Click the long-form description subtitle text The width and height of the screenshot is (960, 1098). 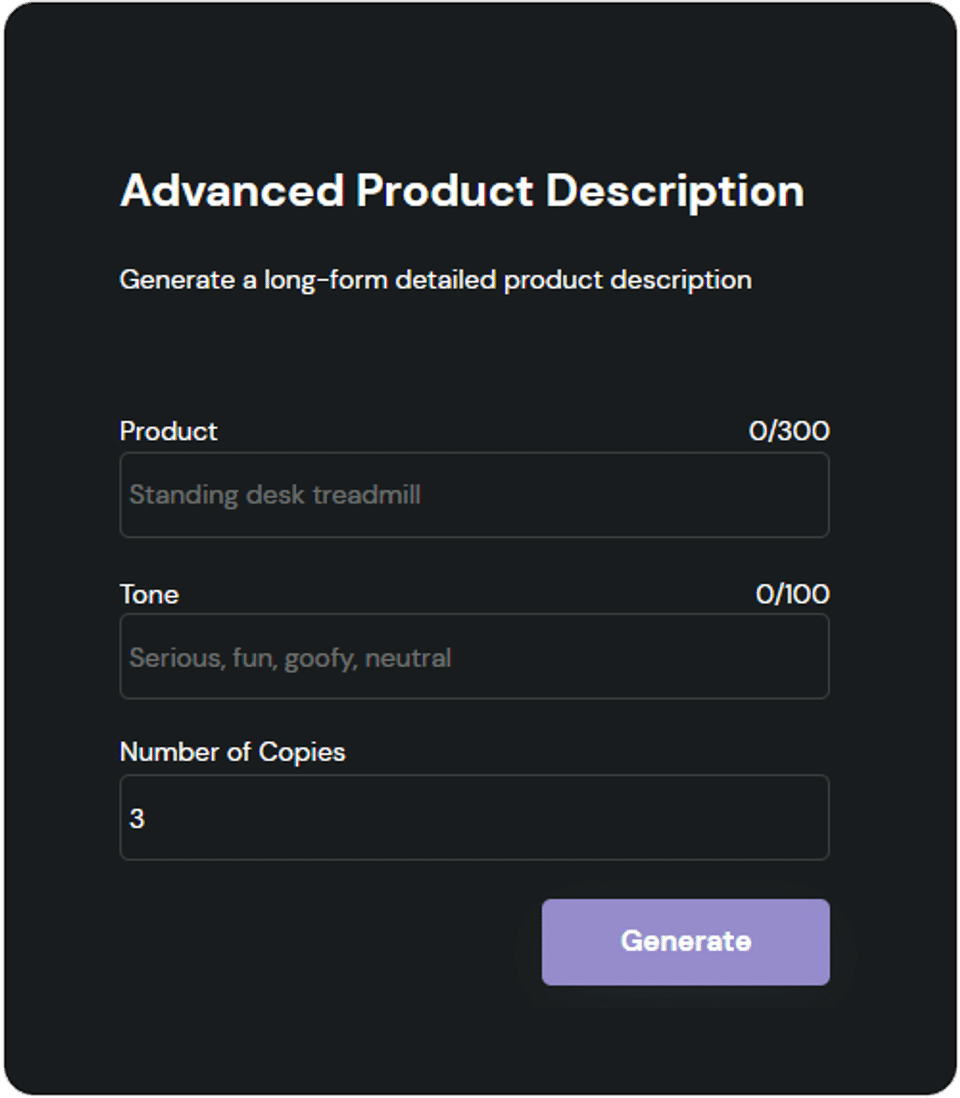click(435, 279)
